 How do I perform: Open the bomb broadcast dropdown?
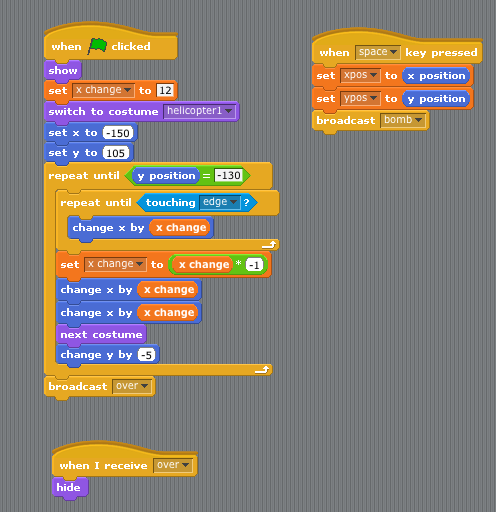coord(403,120)
